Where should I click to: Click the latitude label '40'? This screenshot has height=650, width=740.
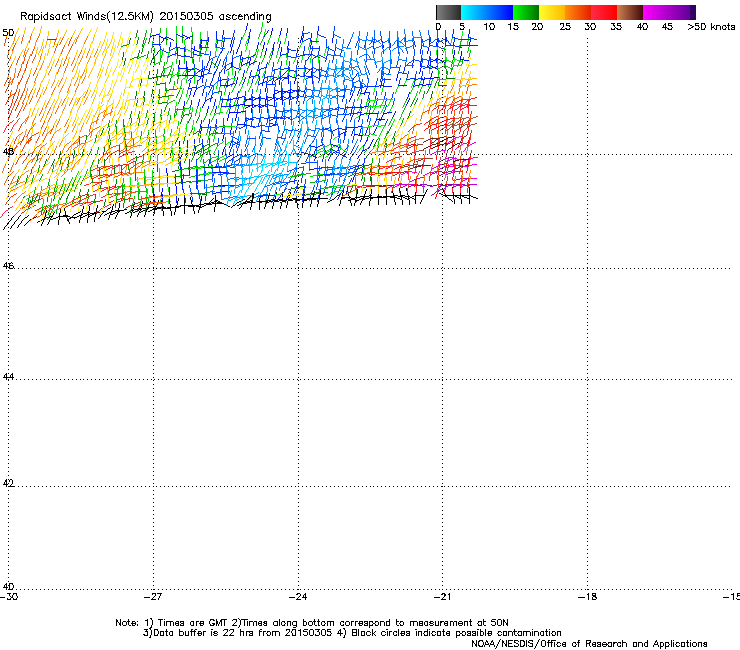coord(8,587)
